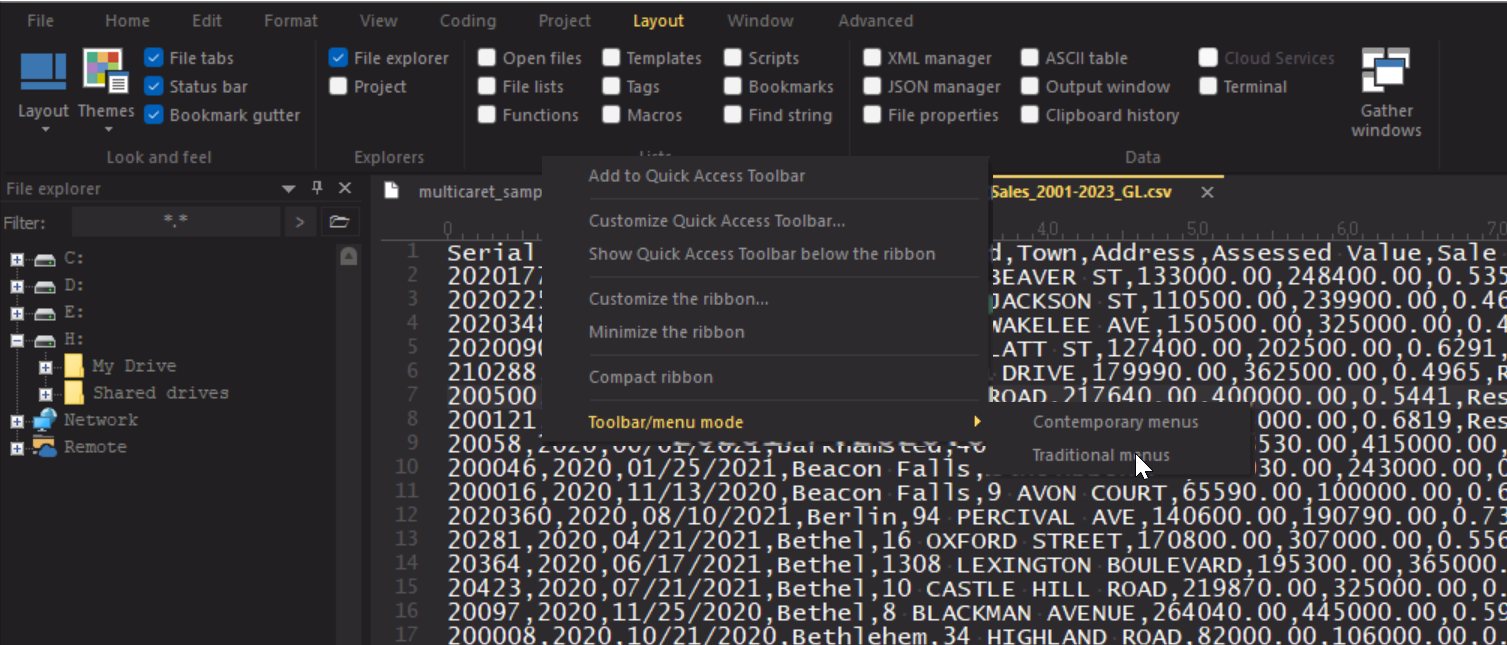Disable the Status bar checkbox

(x=154, y=87)
